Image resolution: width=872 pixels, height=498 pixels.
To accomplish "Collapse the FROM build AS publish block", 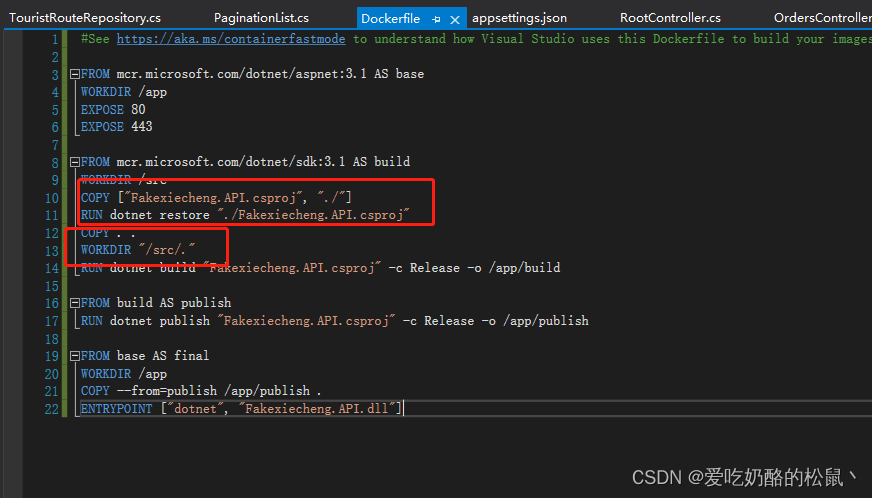I will click(x=75, y=303).
